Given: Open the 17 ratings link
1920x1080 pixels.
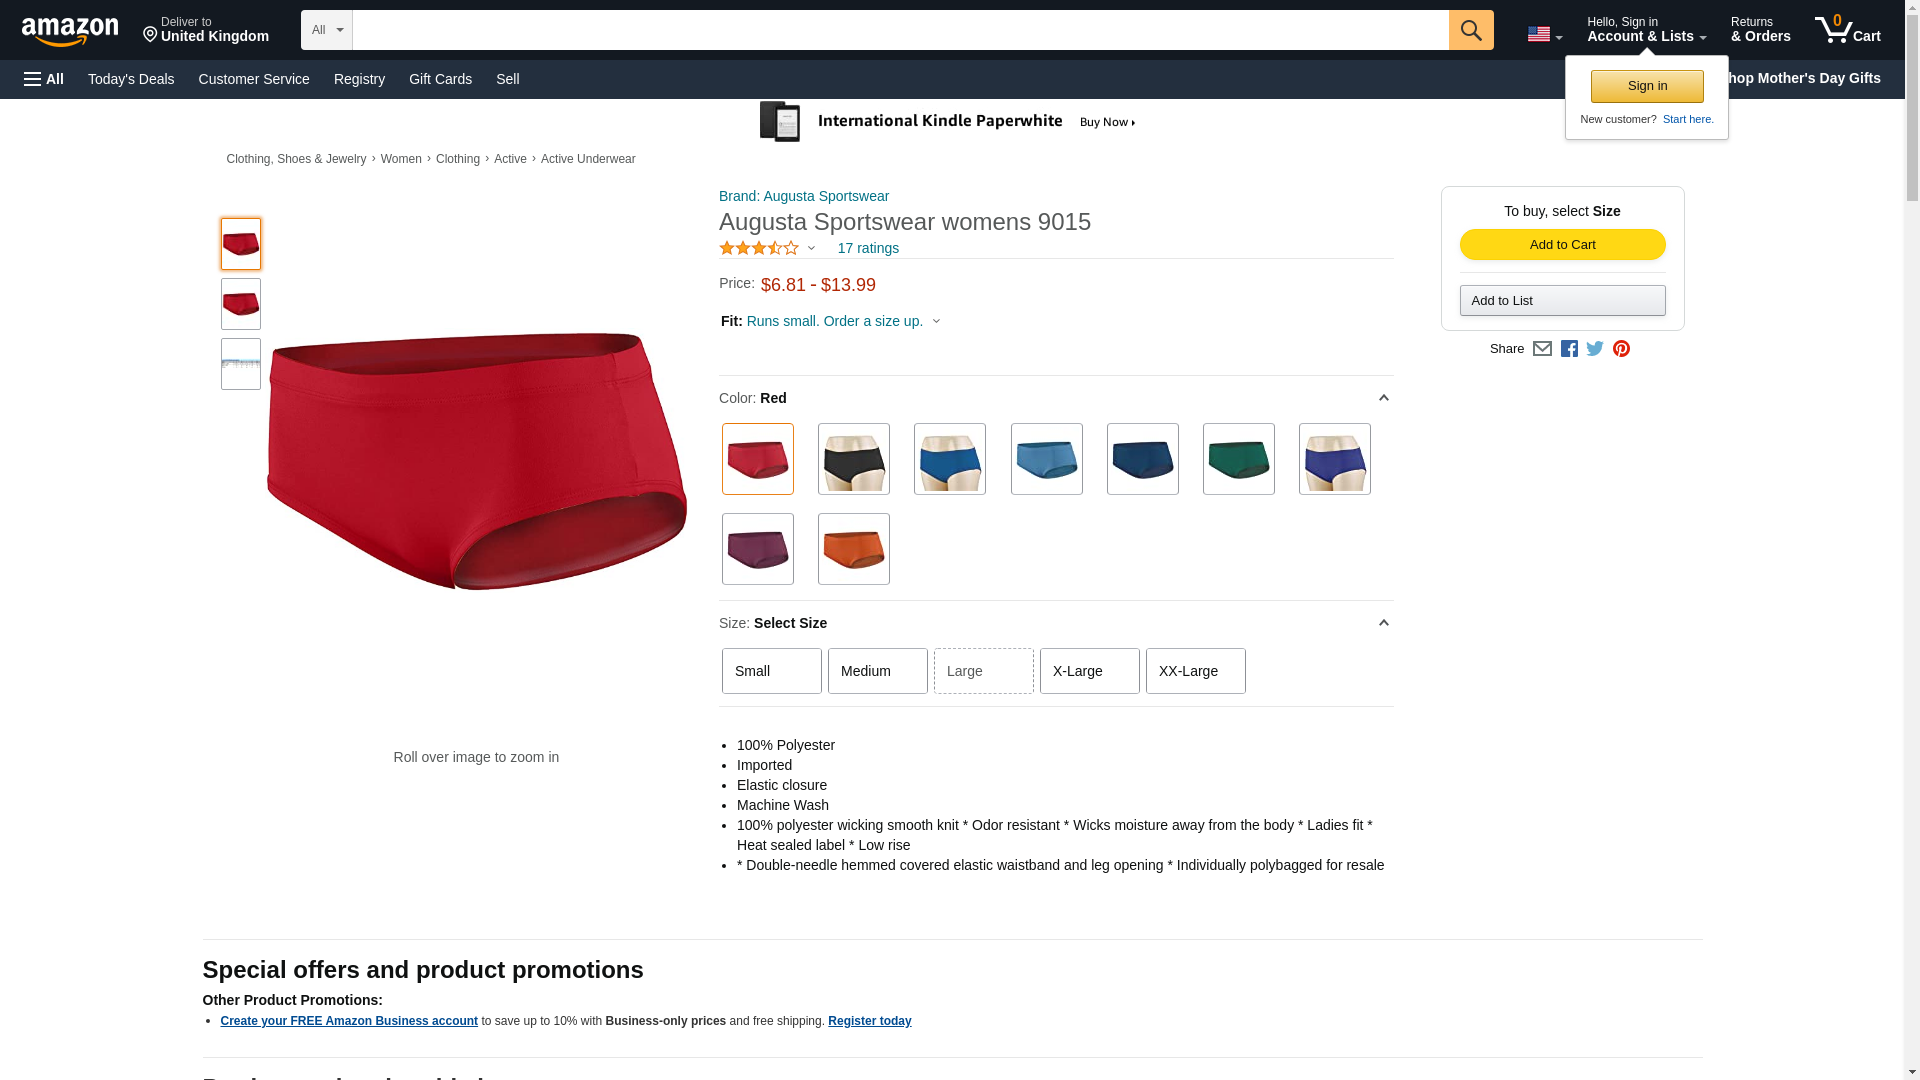Looking at the screenshot, I should click(868, 248).
